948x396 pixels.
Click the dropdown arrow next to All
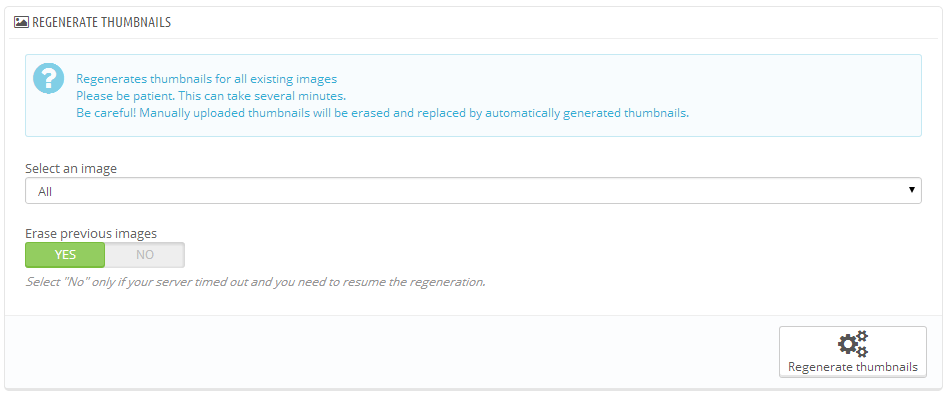click(911, 190)
